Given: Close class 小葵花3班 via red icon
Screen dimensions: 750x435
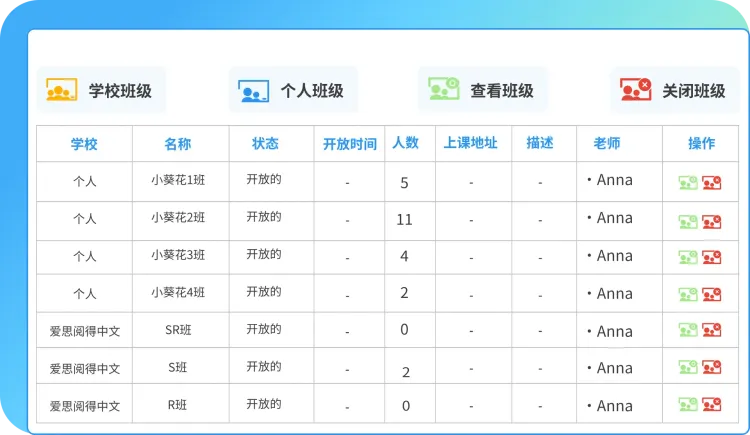Looking at the screenshot, I should pos(712,257).
